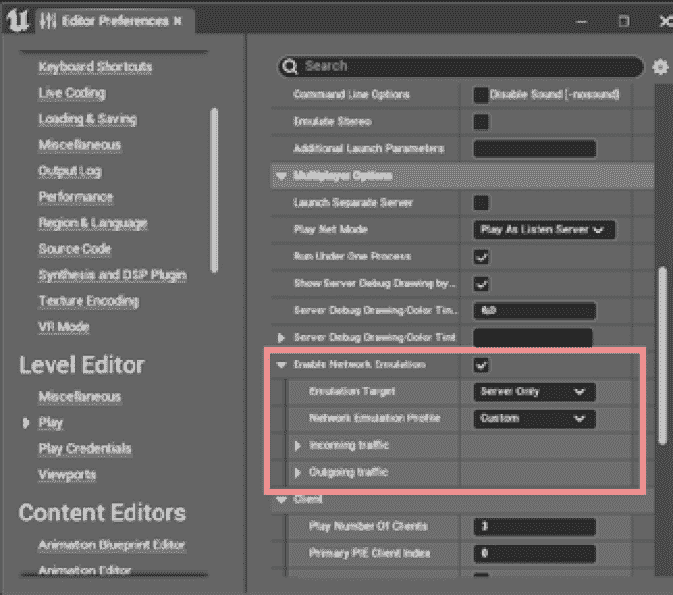Collapse the Enable Network Emulation row

click(281, 365)
